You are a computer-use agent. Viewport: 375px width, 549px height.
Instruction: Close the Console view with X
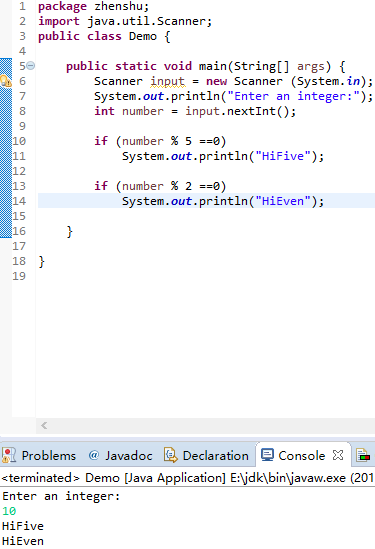point(338,455)
